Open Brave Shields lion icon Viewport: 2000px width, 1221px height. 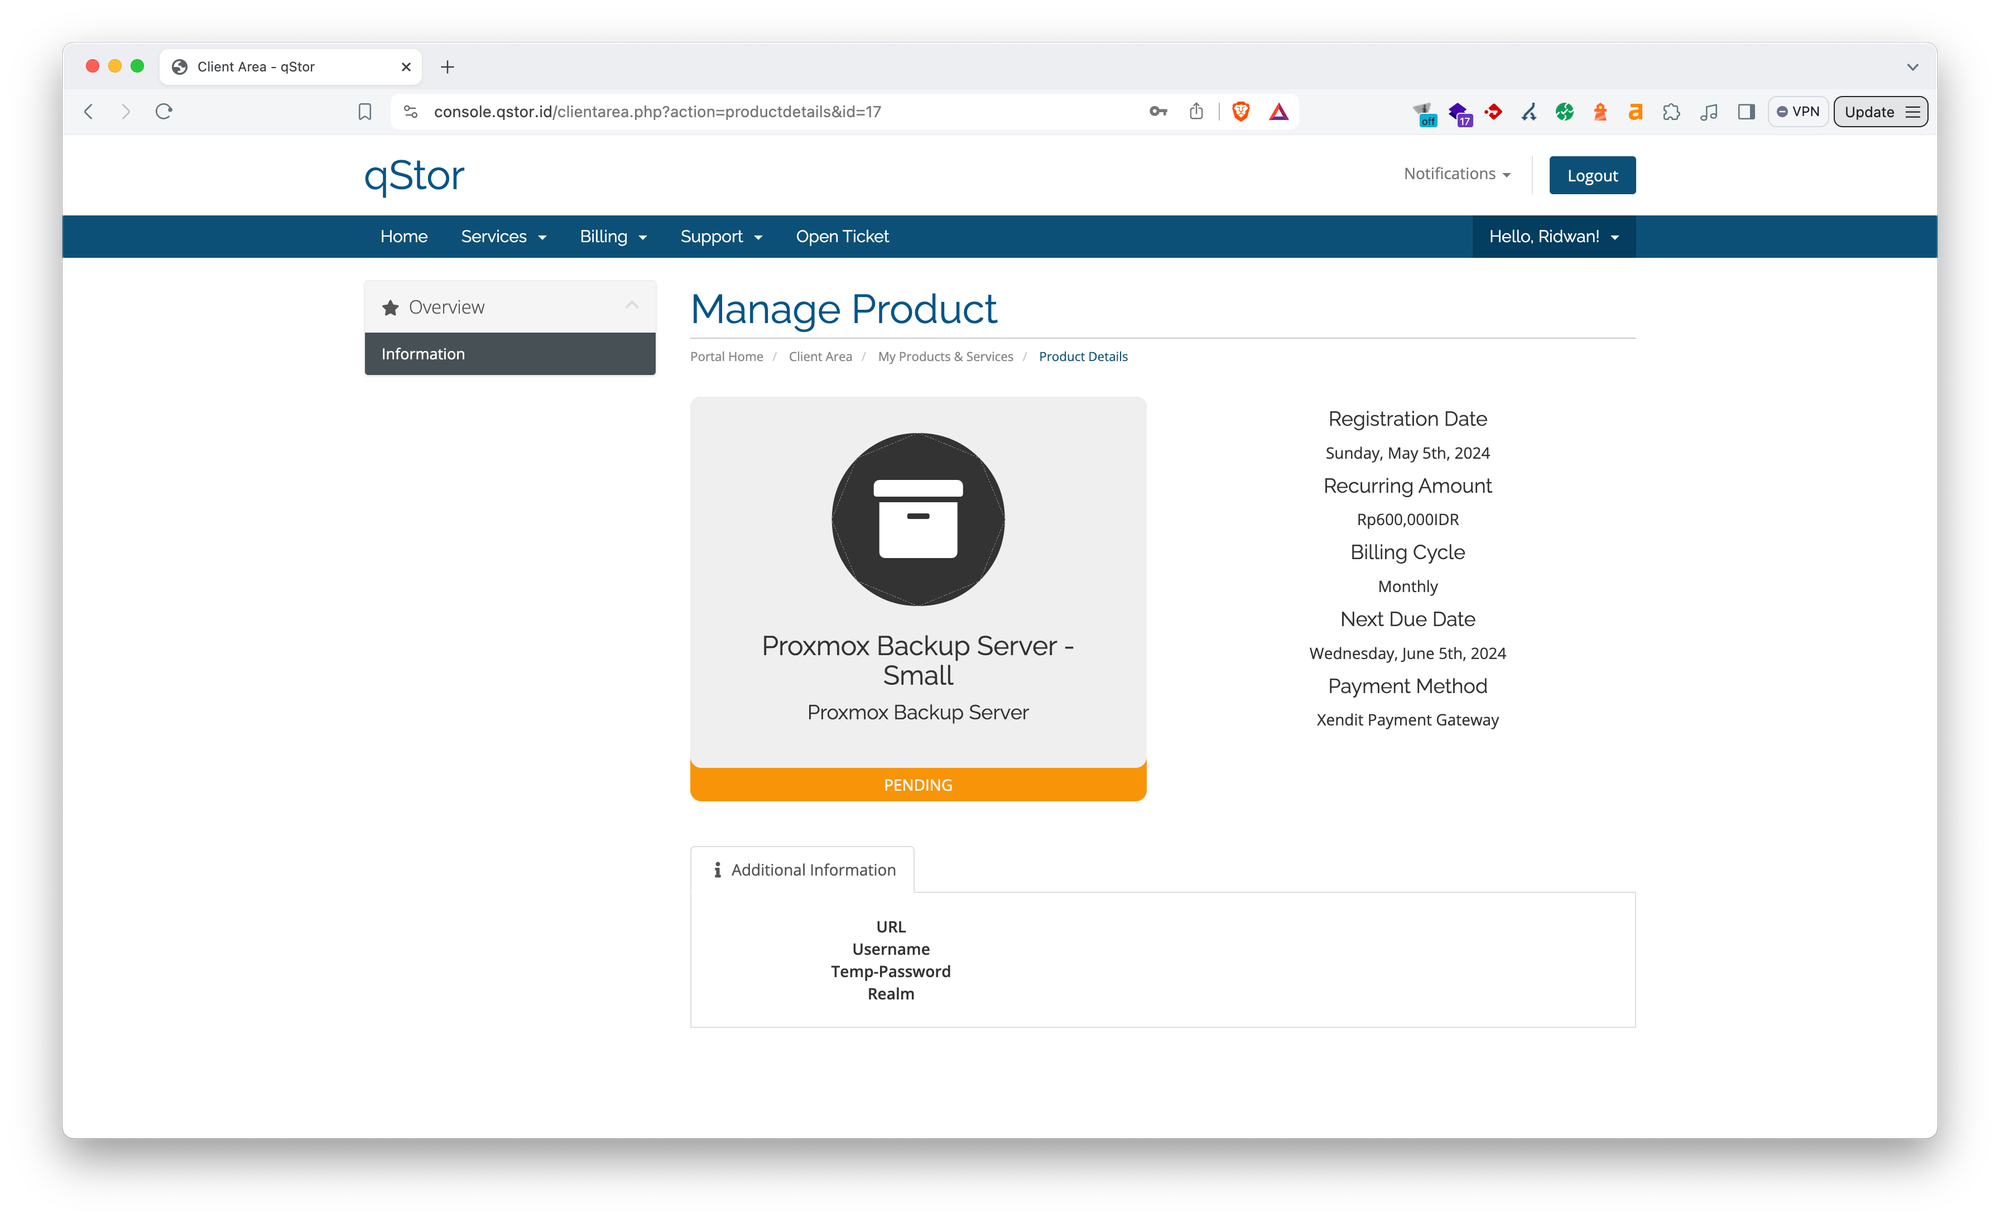click(x=1241, y=112)
